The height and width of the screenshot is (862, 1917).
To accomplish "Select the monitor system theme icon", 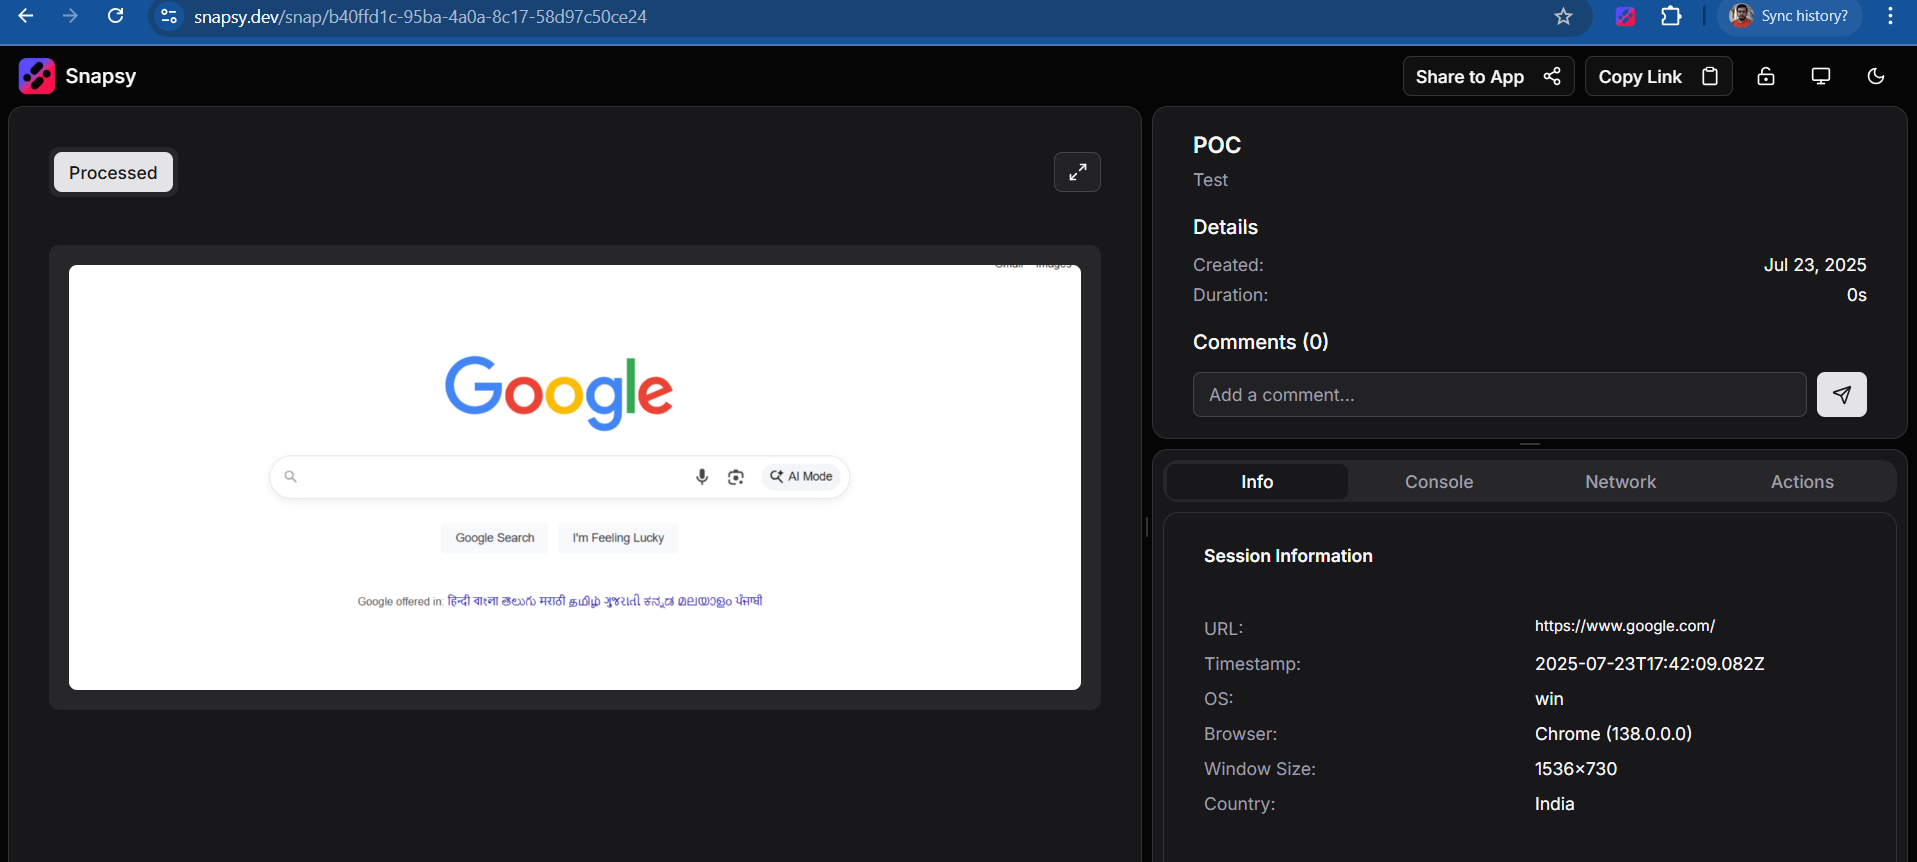I will [1821, 76].
